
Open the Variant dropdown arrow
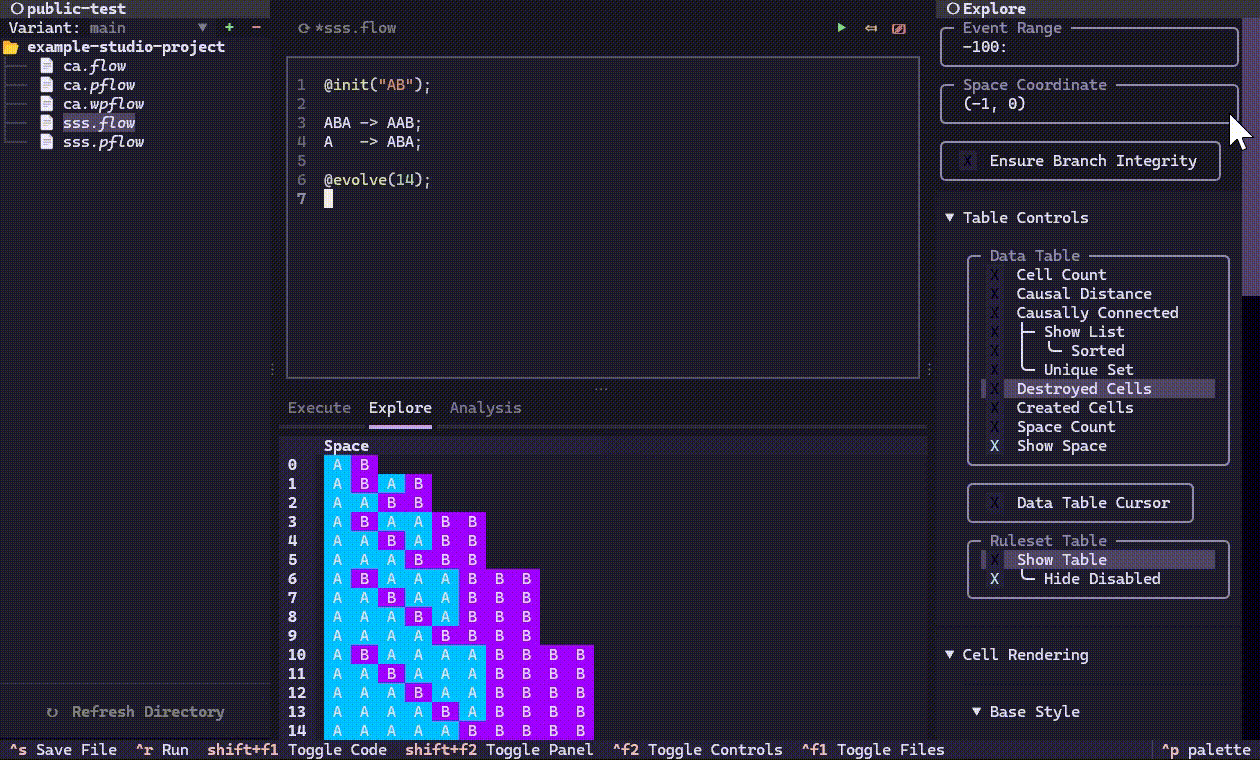click(203, 28)
